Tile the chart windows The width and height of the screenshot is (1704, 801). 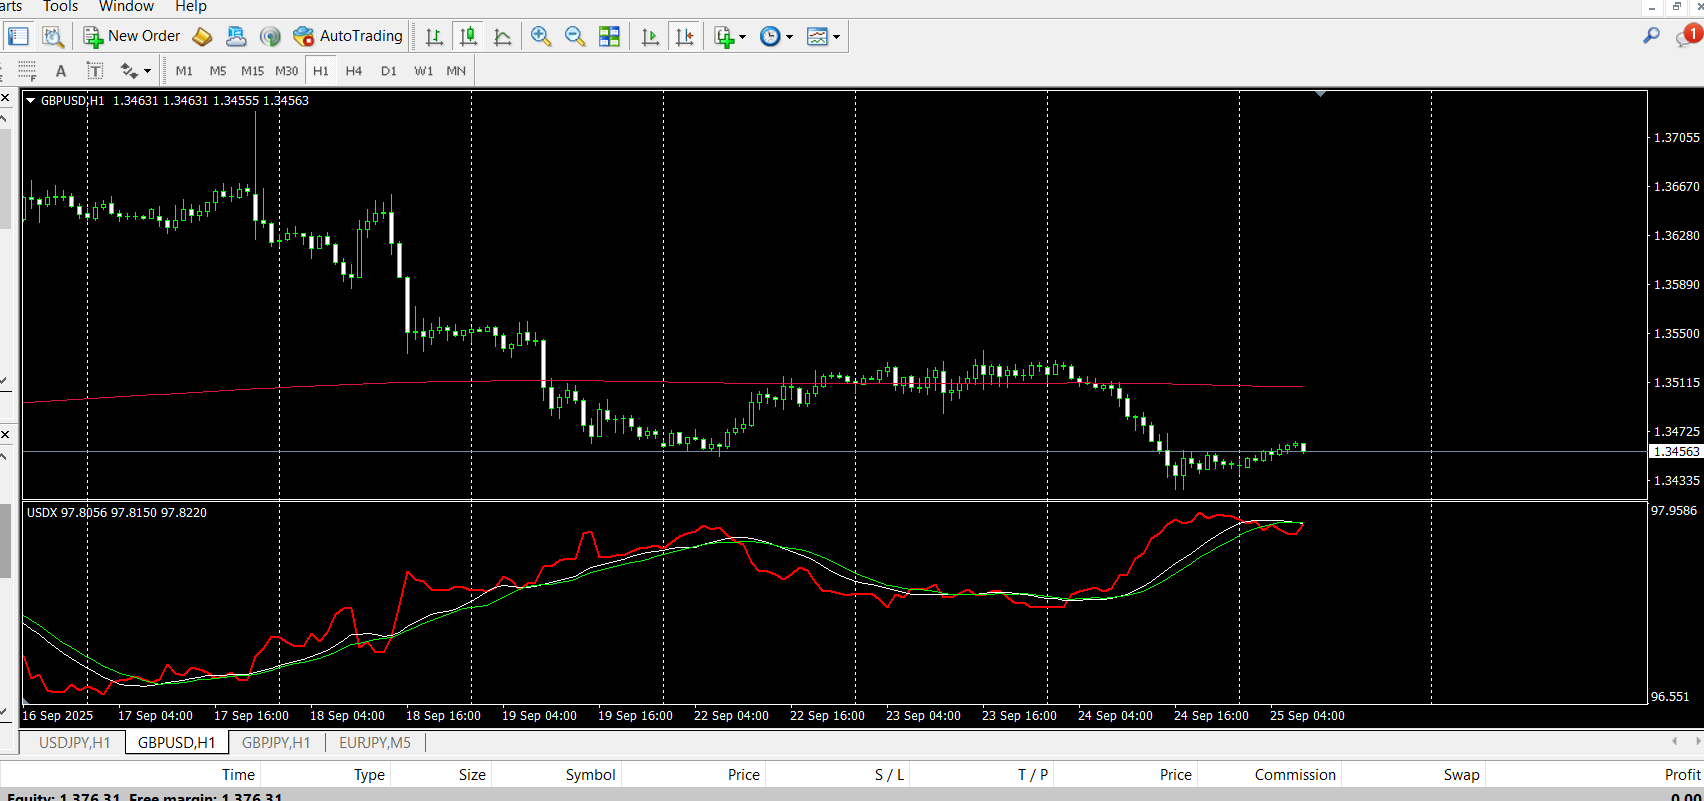[609, 37]
